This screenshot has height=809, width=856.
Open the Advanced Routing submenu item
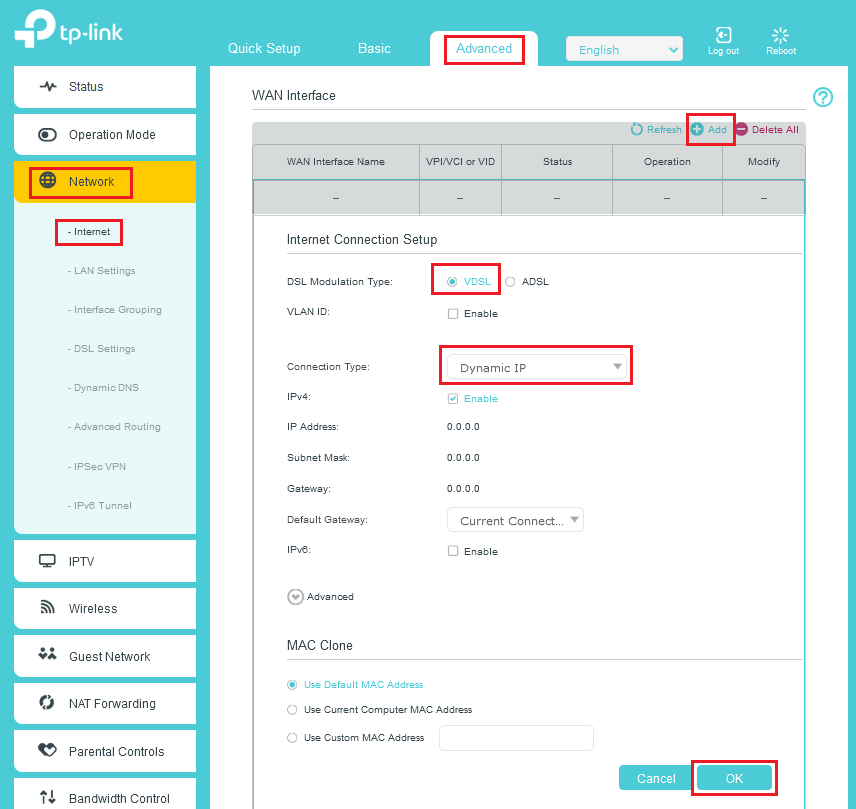tap(114, 427)
